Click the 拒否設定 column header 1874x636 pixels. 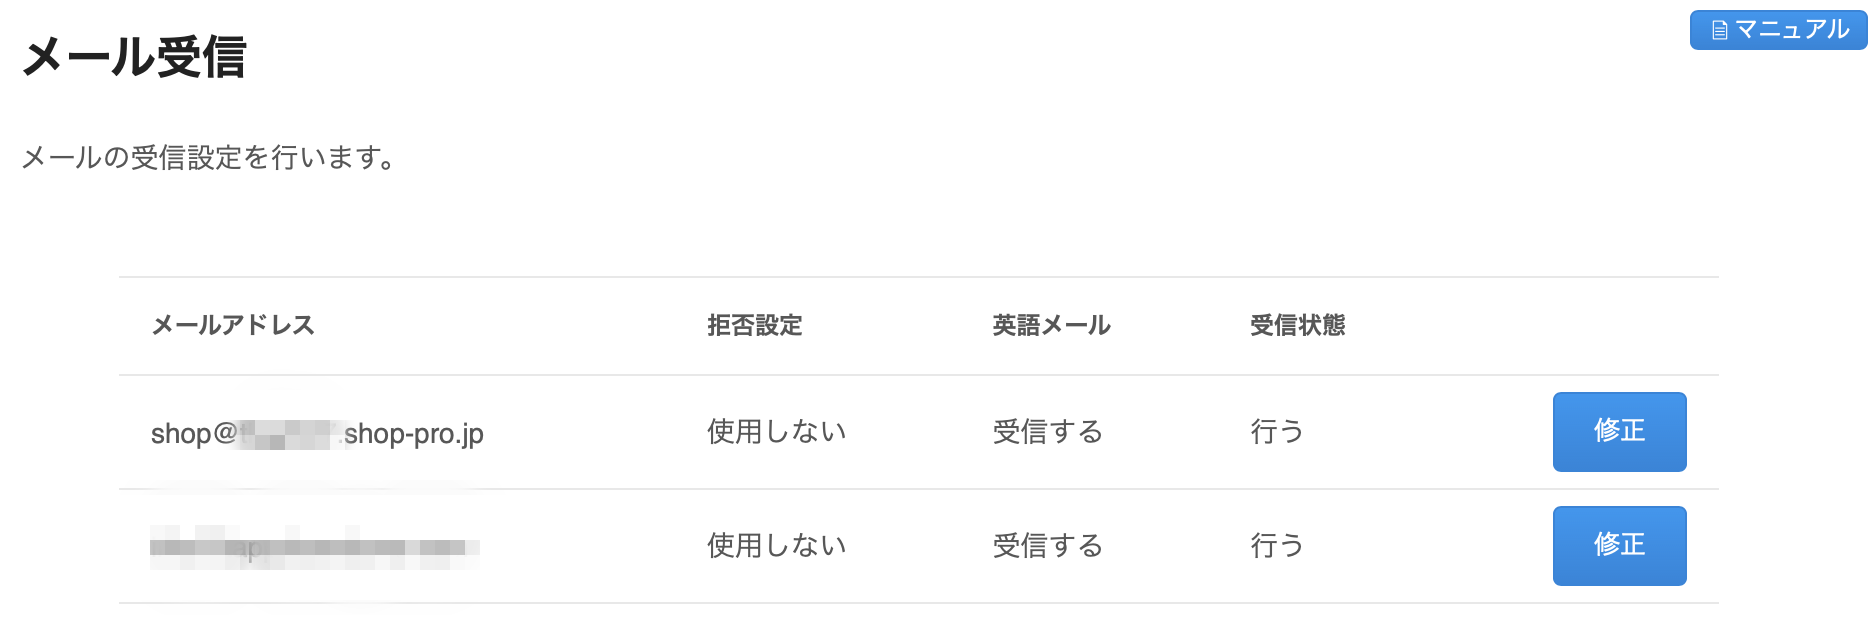[x=754, y=325]
